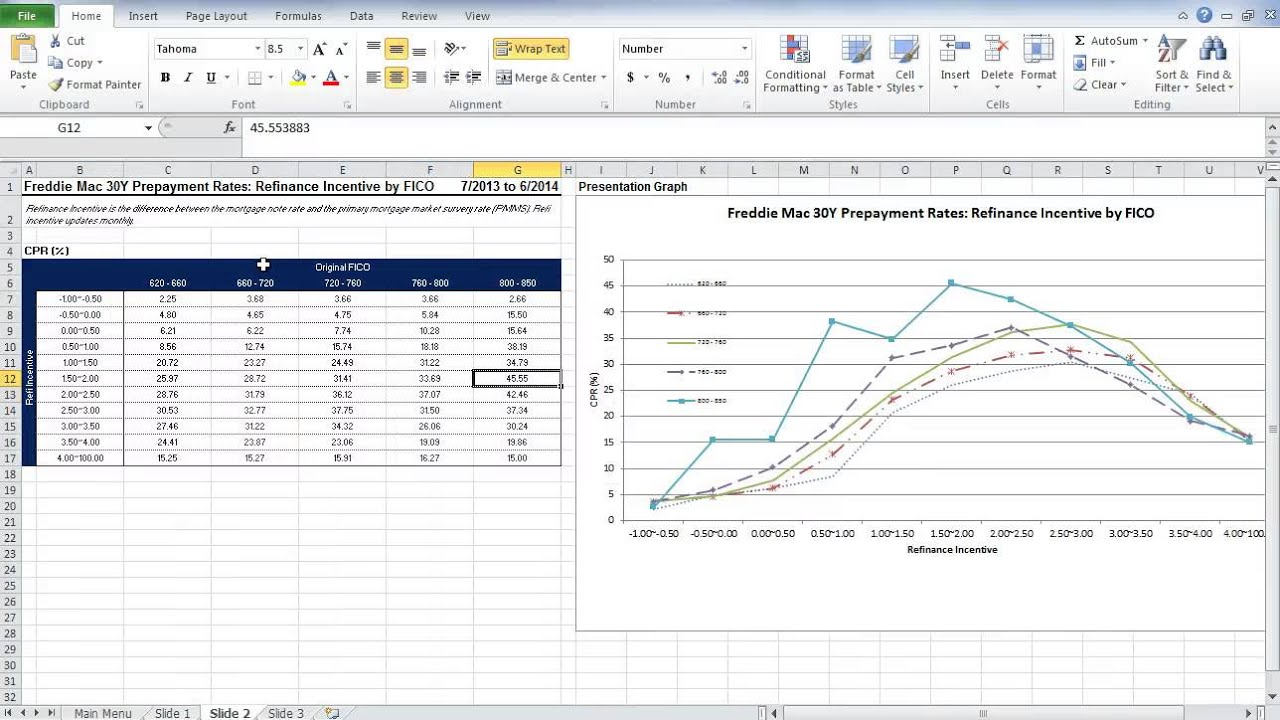The width and height of the screenshot is (1280, 720).
Task: Click the Name Box showing G12
Action: tap(70, 128)
